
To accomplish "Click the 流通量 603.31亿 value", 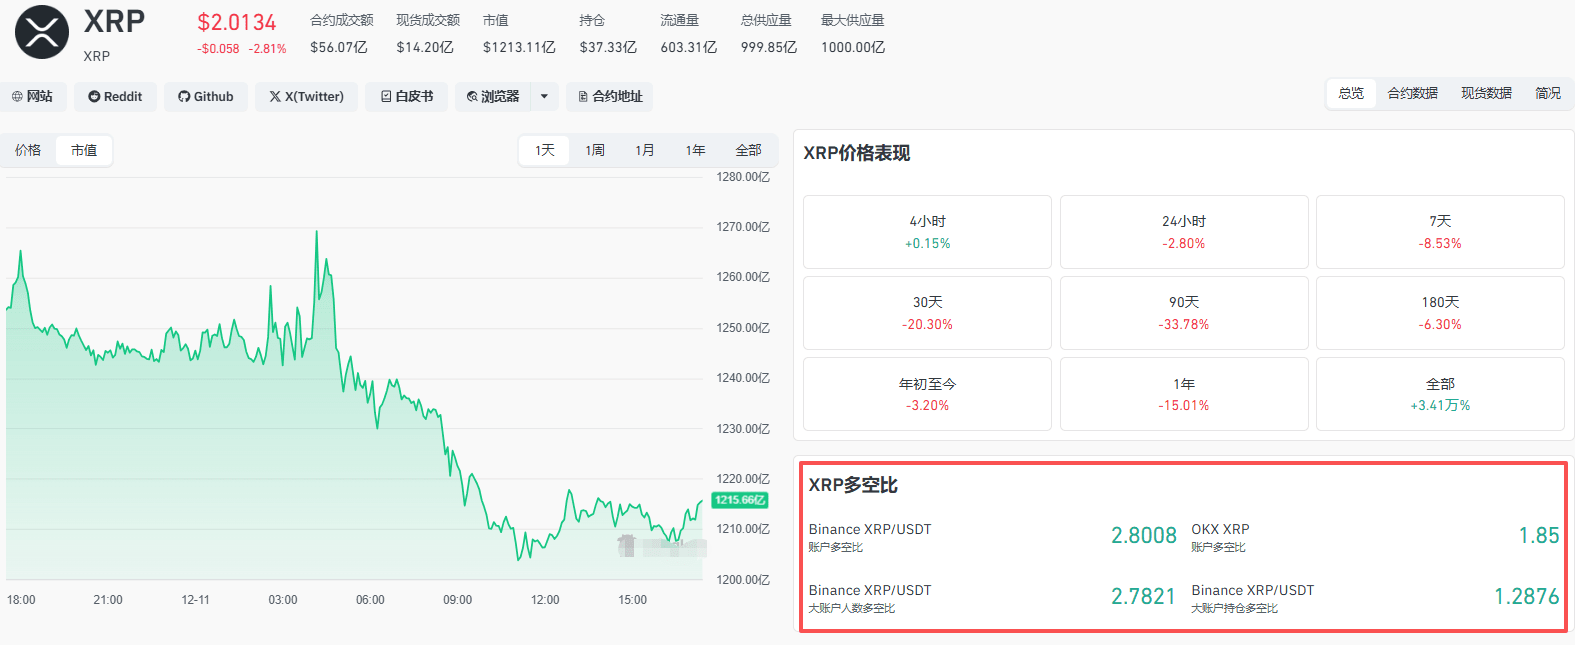I will (689, 47).
